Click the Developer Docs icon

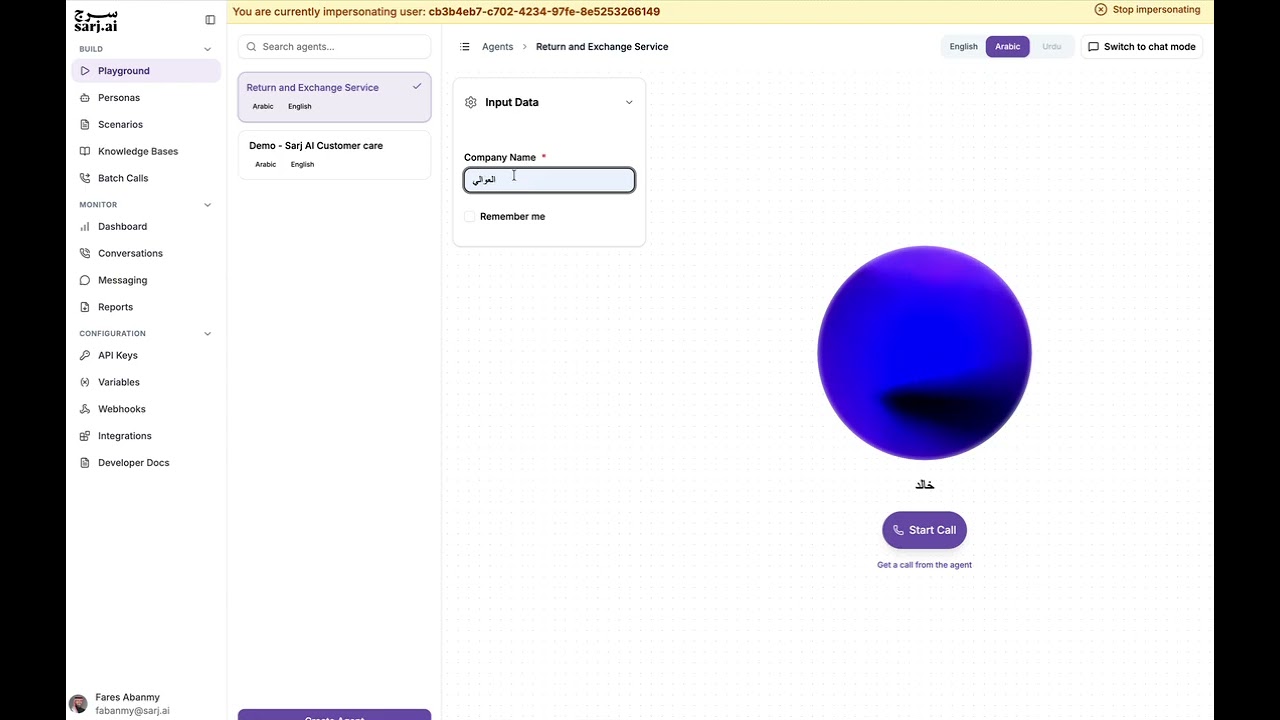click(x=86, y=463)
